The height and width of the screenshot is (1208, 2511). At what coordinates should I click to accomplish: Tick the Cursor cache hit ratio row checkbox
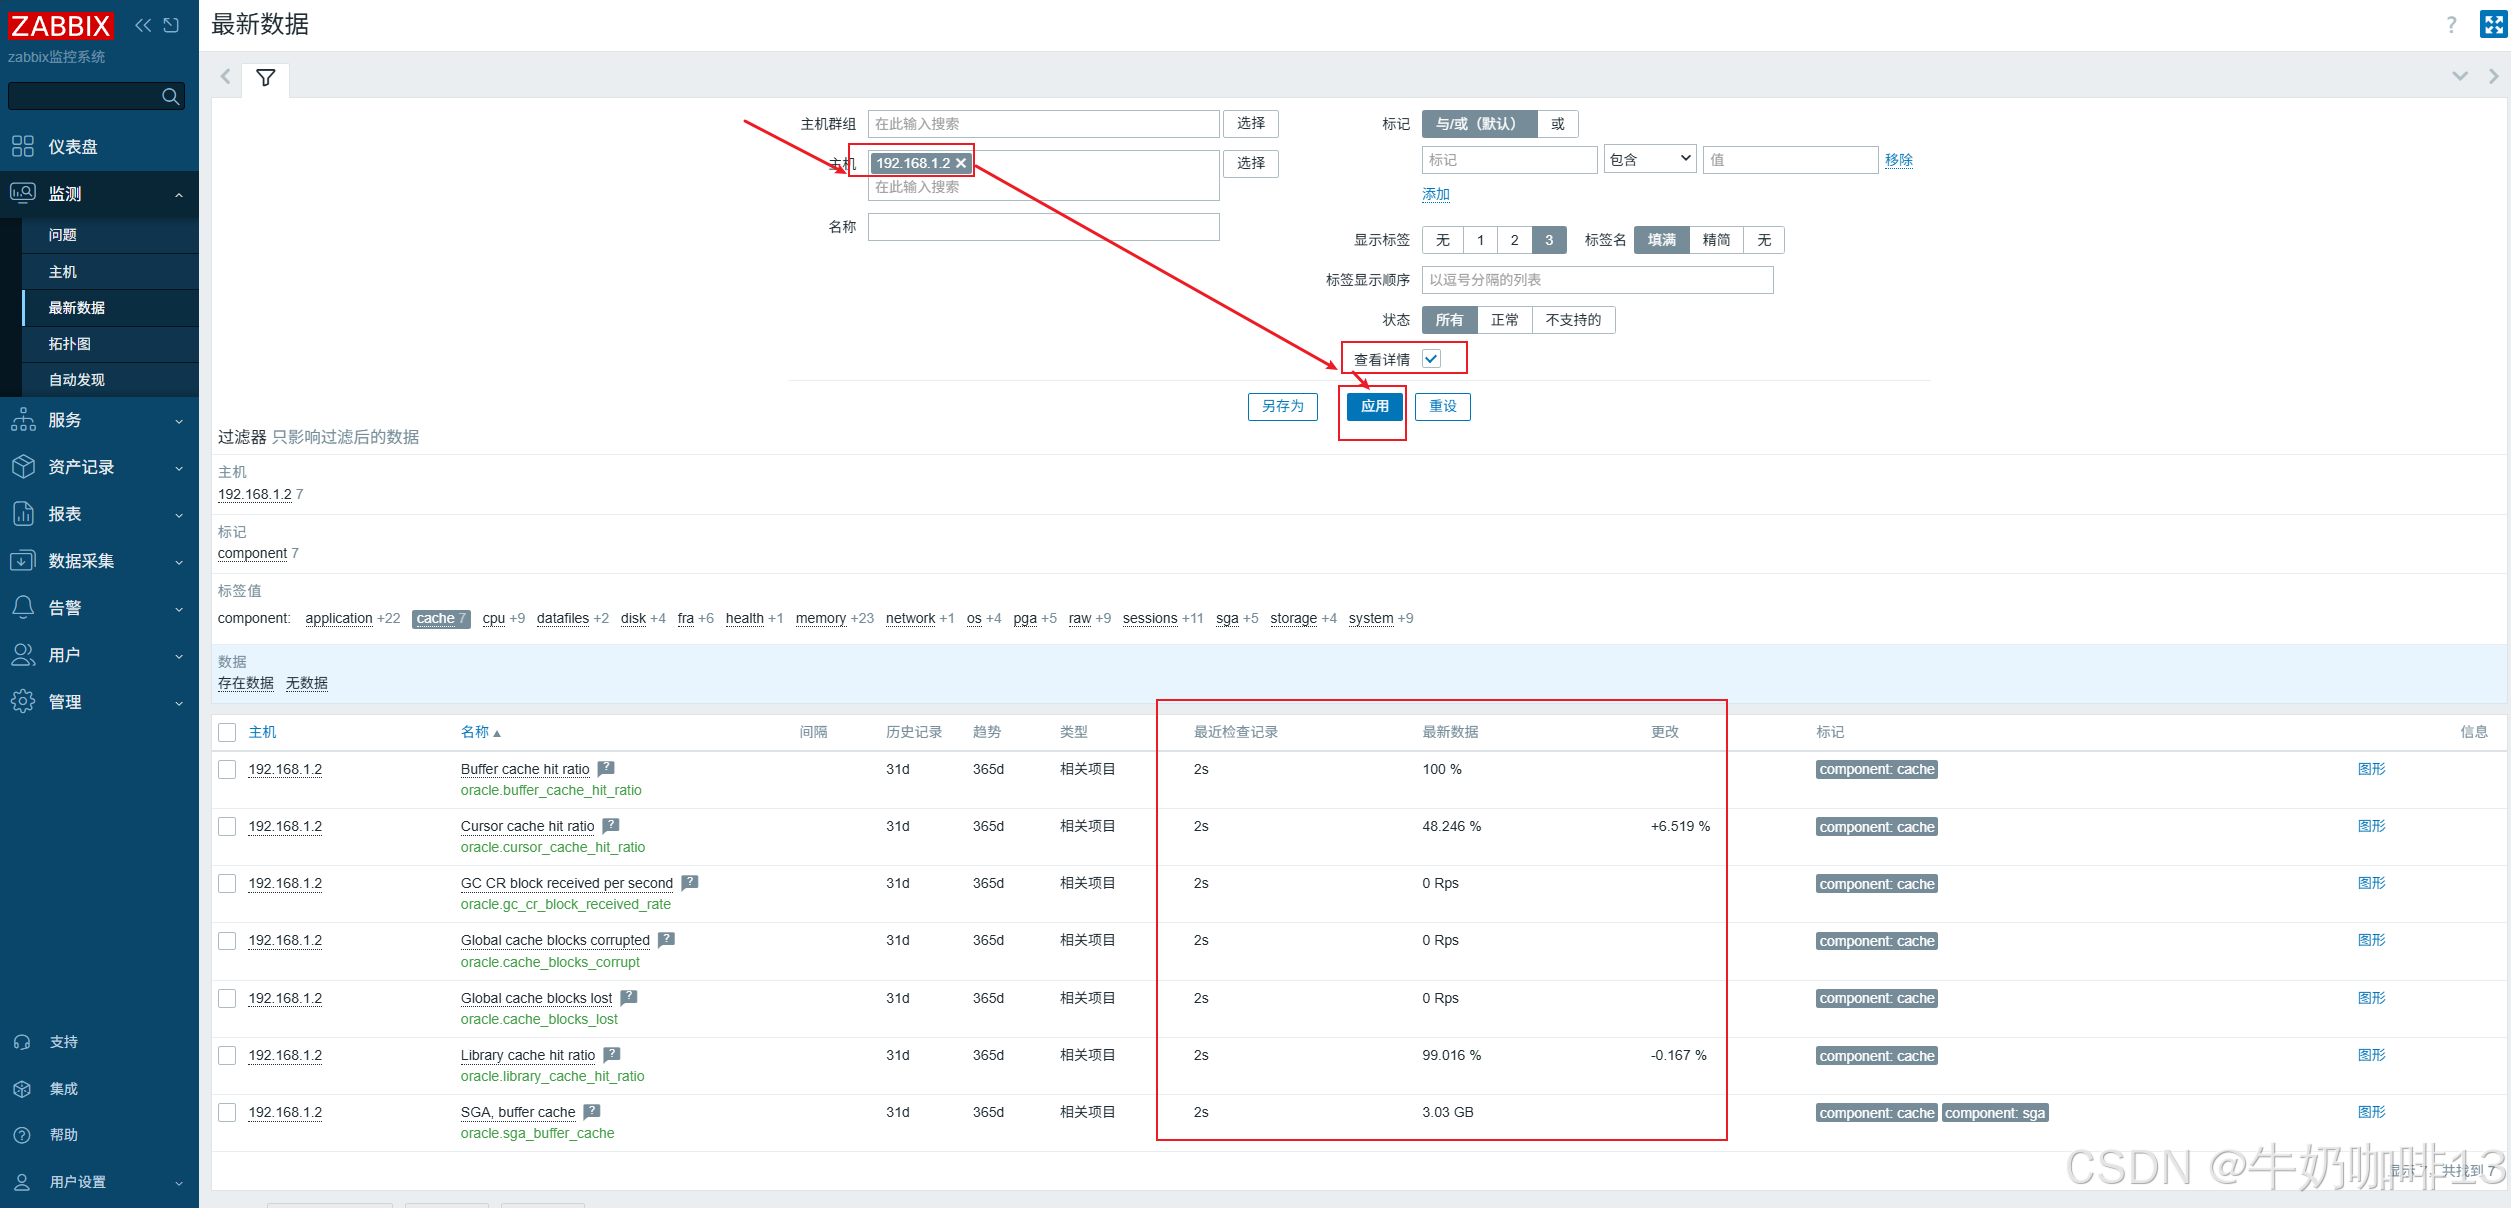point(227,826)
